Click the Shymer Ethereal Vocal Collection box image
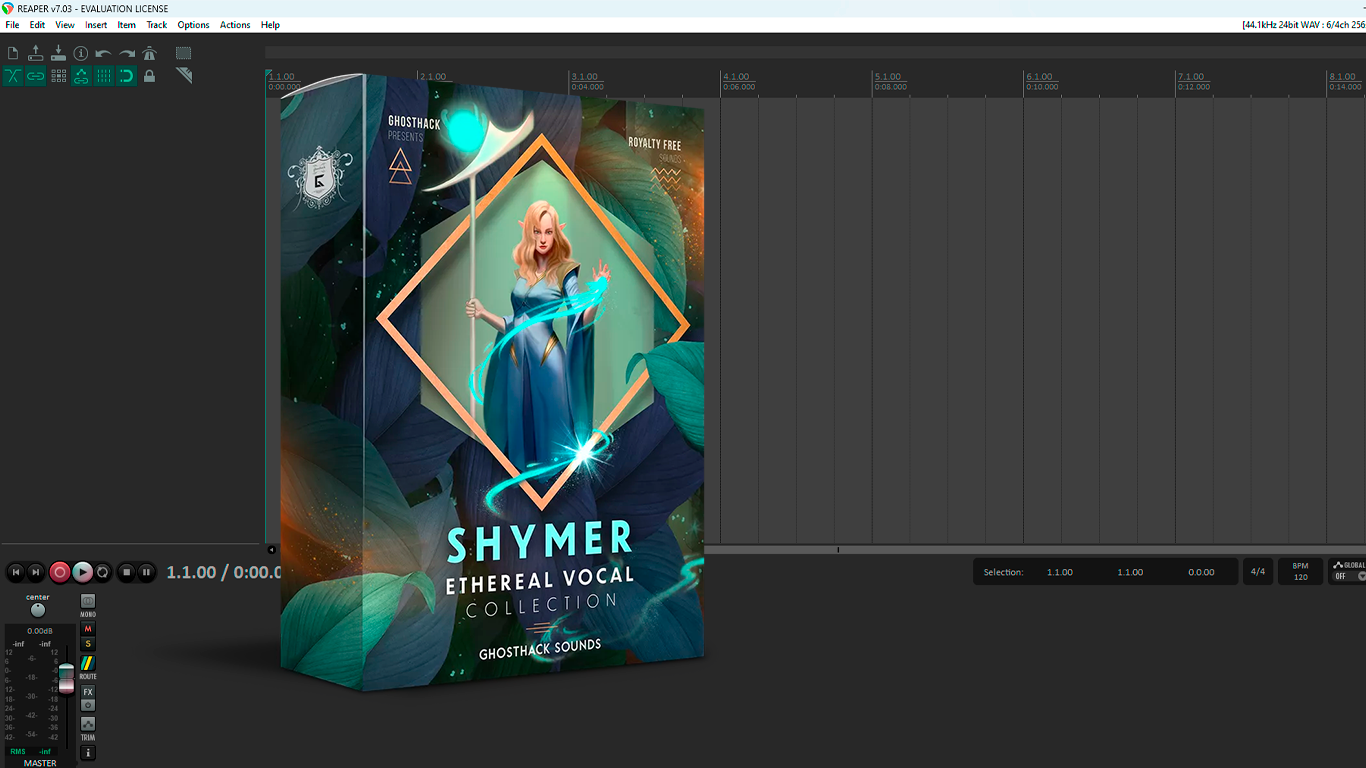The image size is (1366, 768). [x=493, y=383]
